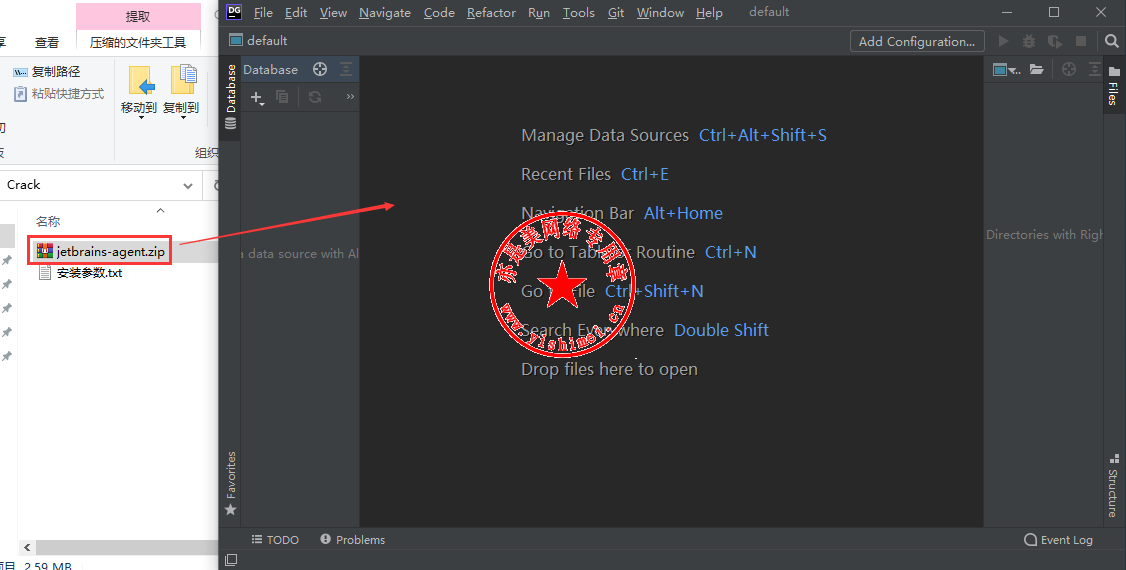Click the default project breadcrumb

(259, 41)
